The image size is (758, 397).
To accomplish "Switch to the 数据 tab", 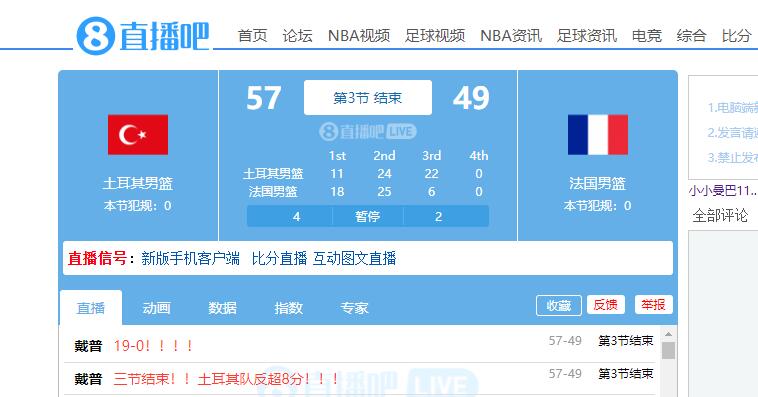I will point(222,308).
